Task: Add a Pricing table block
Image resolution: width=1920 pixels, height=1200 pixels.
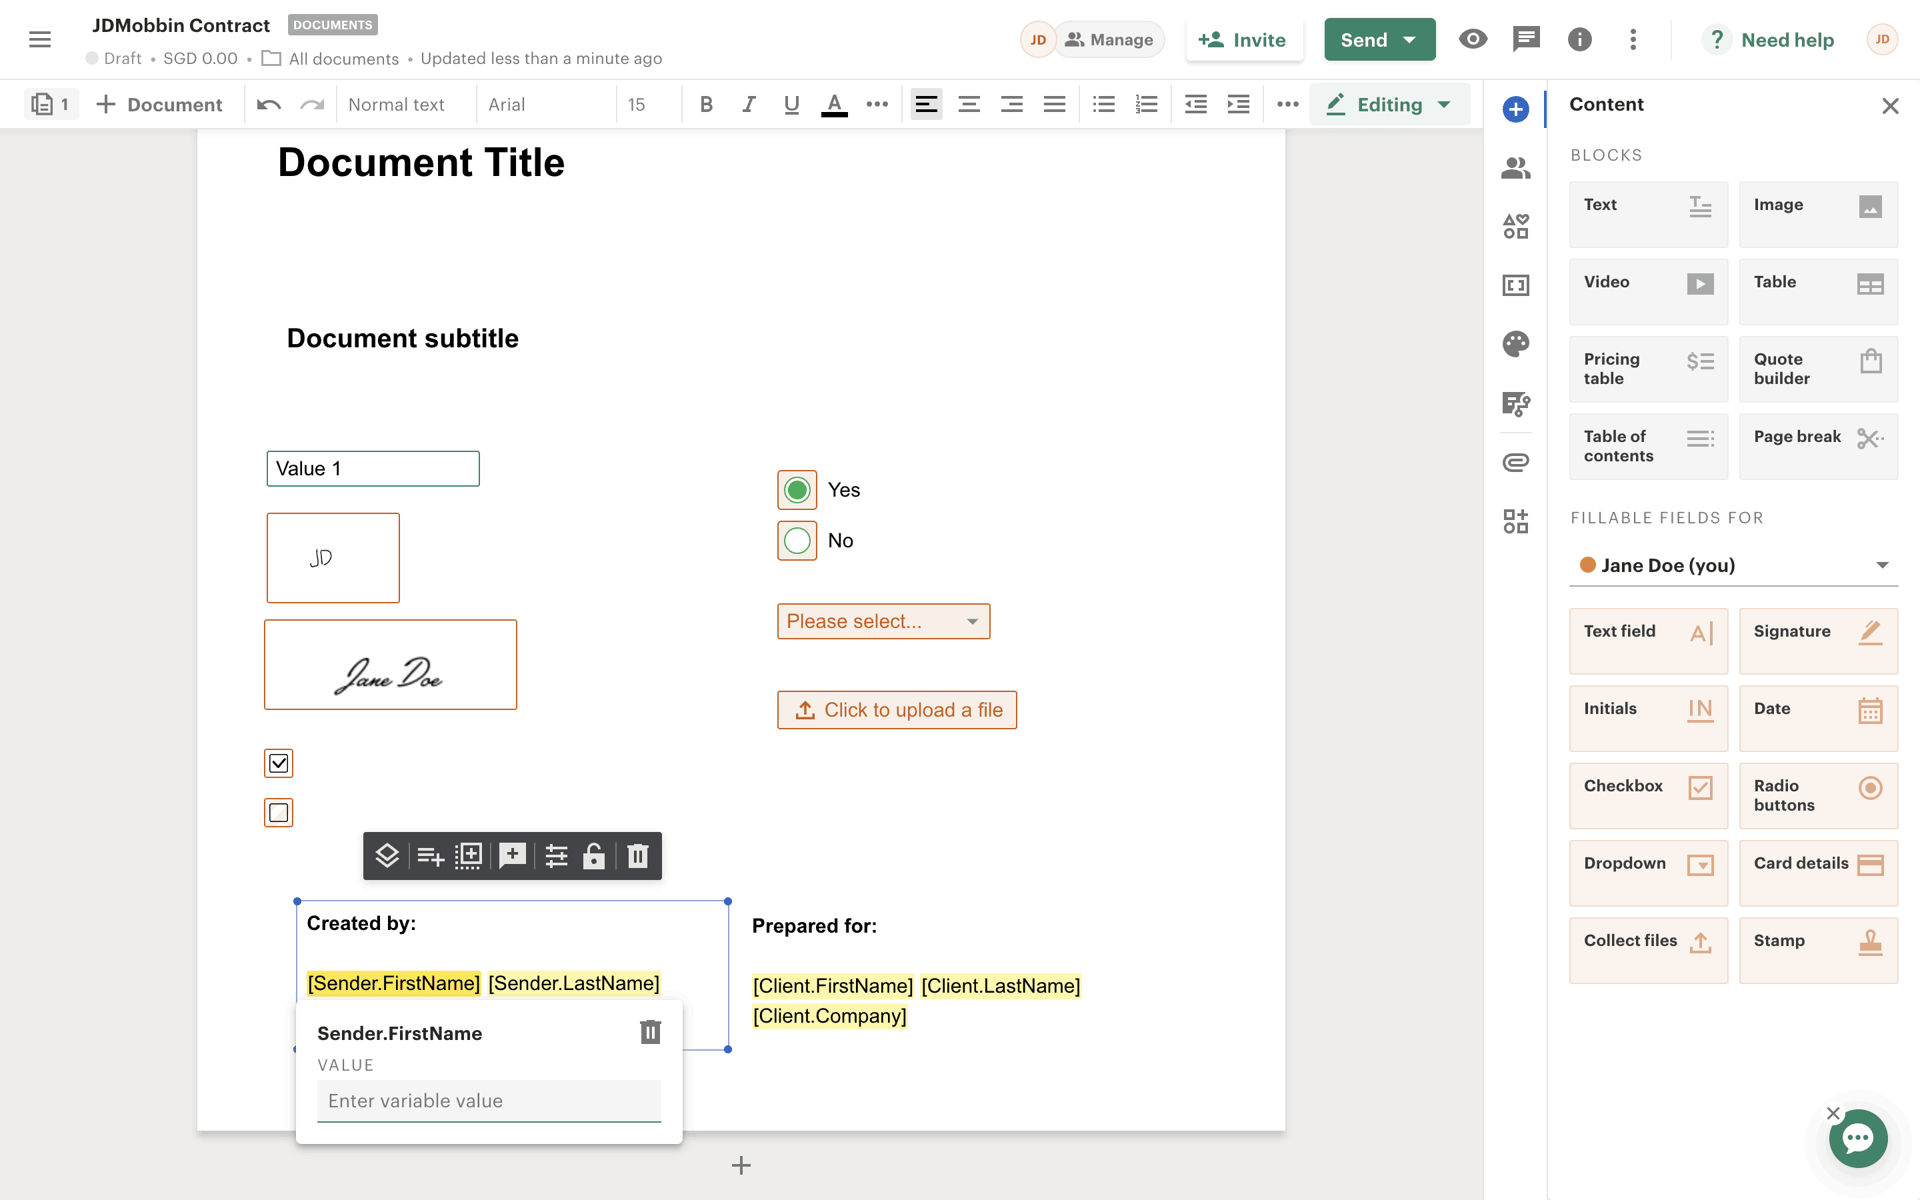Action: point(1648,369)
